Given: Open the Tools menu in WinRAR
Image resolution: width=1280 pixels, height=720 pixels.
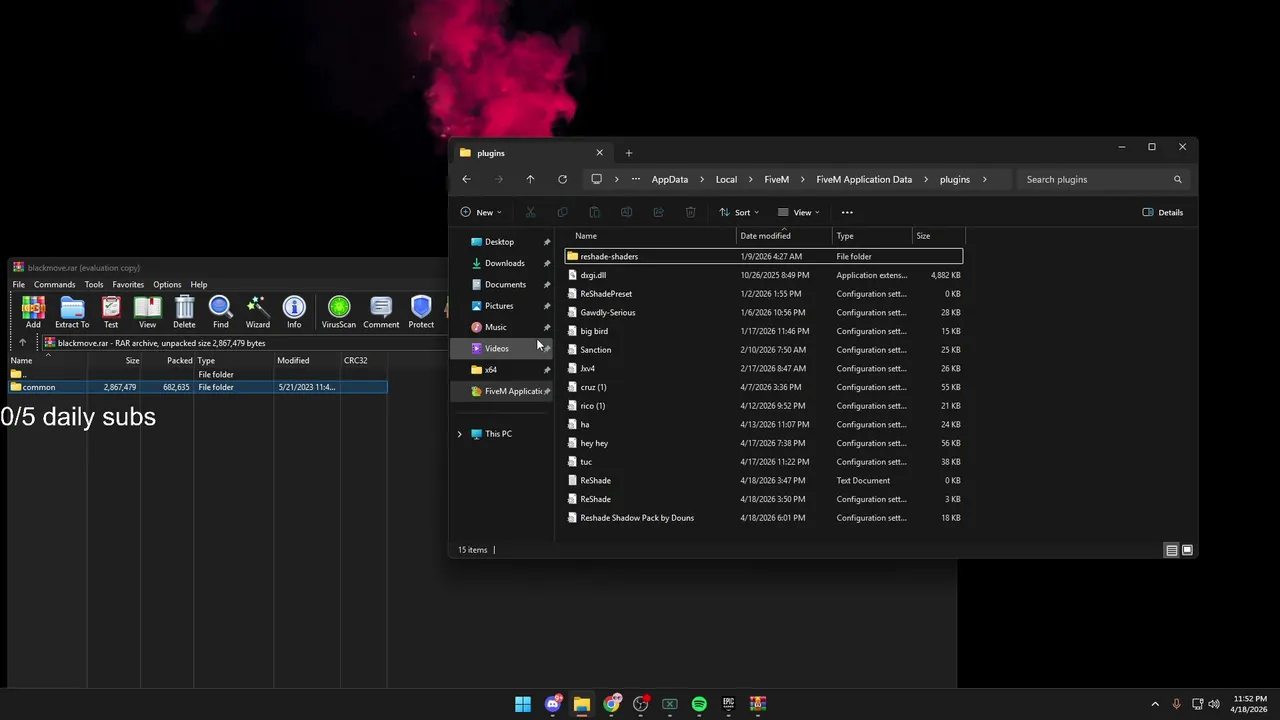Looking at the screenshot, I should tap(93, 285).
